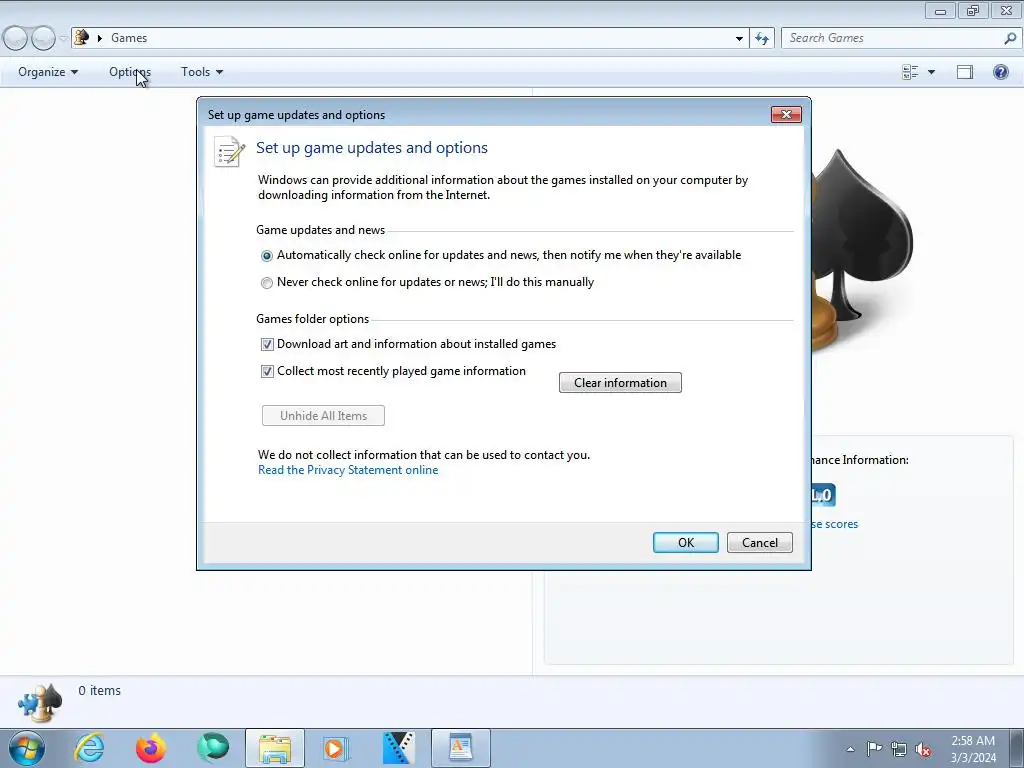1024x768 pixels.
Task: Click the Unhide All Items button
Action: tap(323, 415)
